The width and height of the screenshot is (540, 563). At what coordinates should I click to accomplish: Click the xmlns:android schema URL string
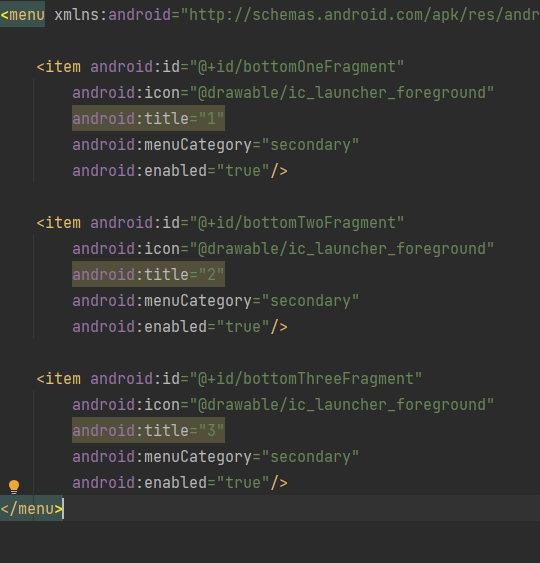(x=360, y=15)
